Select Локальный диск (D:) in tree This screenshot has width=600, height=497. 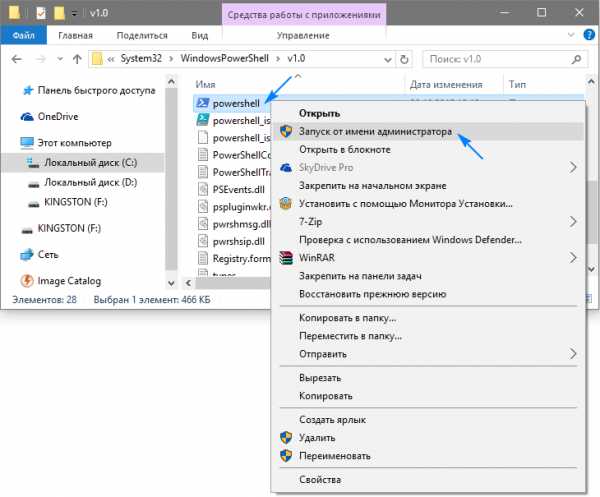(91, 182)
